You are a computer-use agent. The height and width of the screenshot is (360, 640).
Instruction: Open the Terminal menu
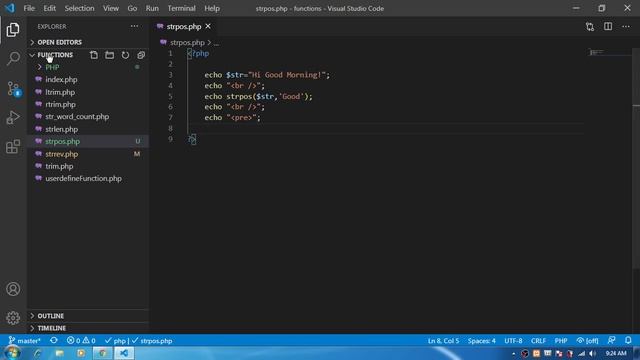181,8
